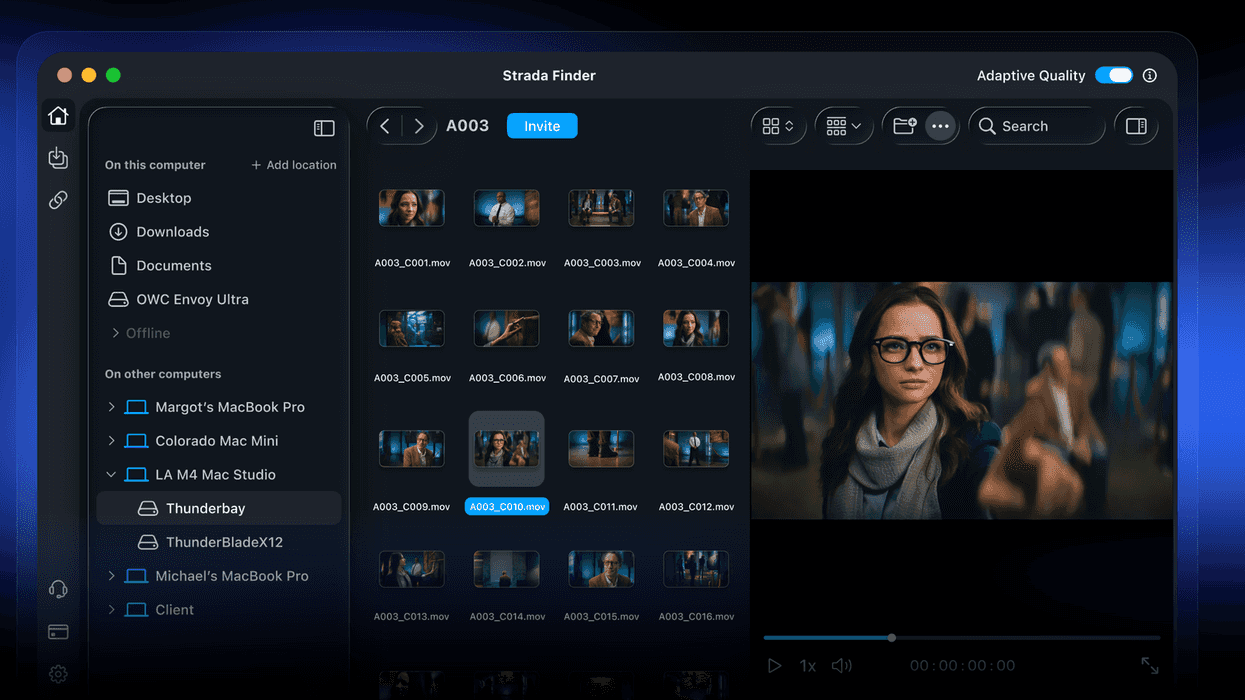Select thumbnail A003_C011.mov
1245x700 pixels.
601,449
